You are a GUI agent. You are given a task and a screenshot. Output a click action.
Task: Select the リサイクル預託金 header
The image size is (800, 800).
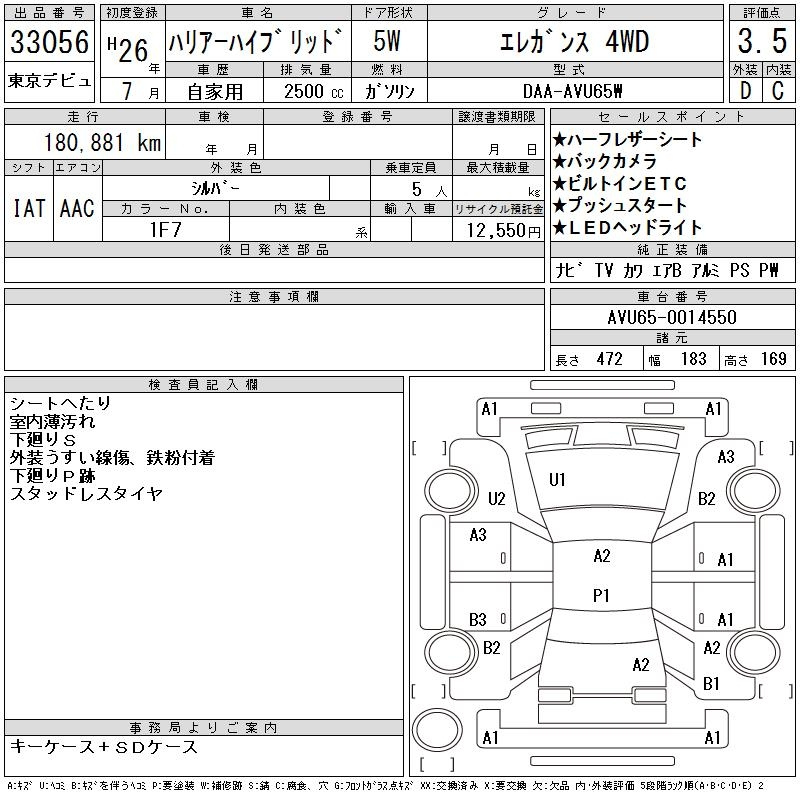(x=498, y=209)
